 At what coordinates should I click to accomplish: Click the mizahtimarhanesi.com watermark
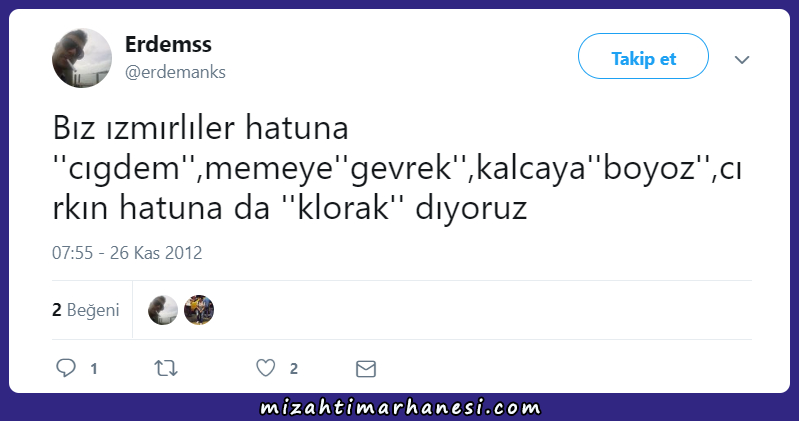[x=400, y=408]
